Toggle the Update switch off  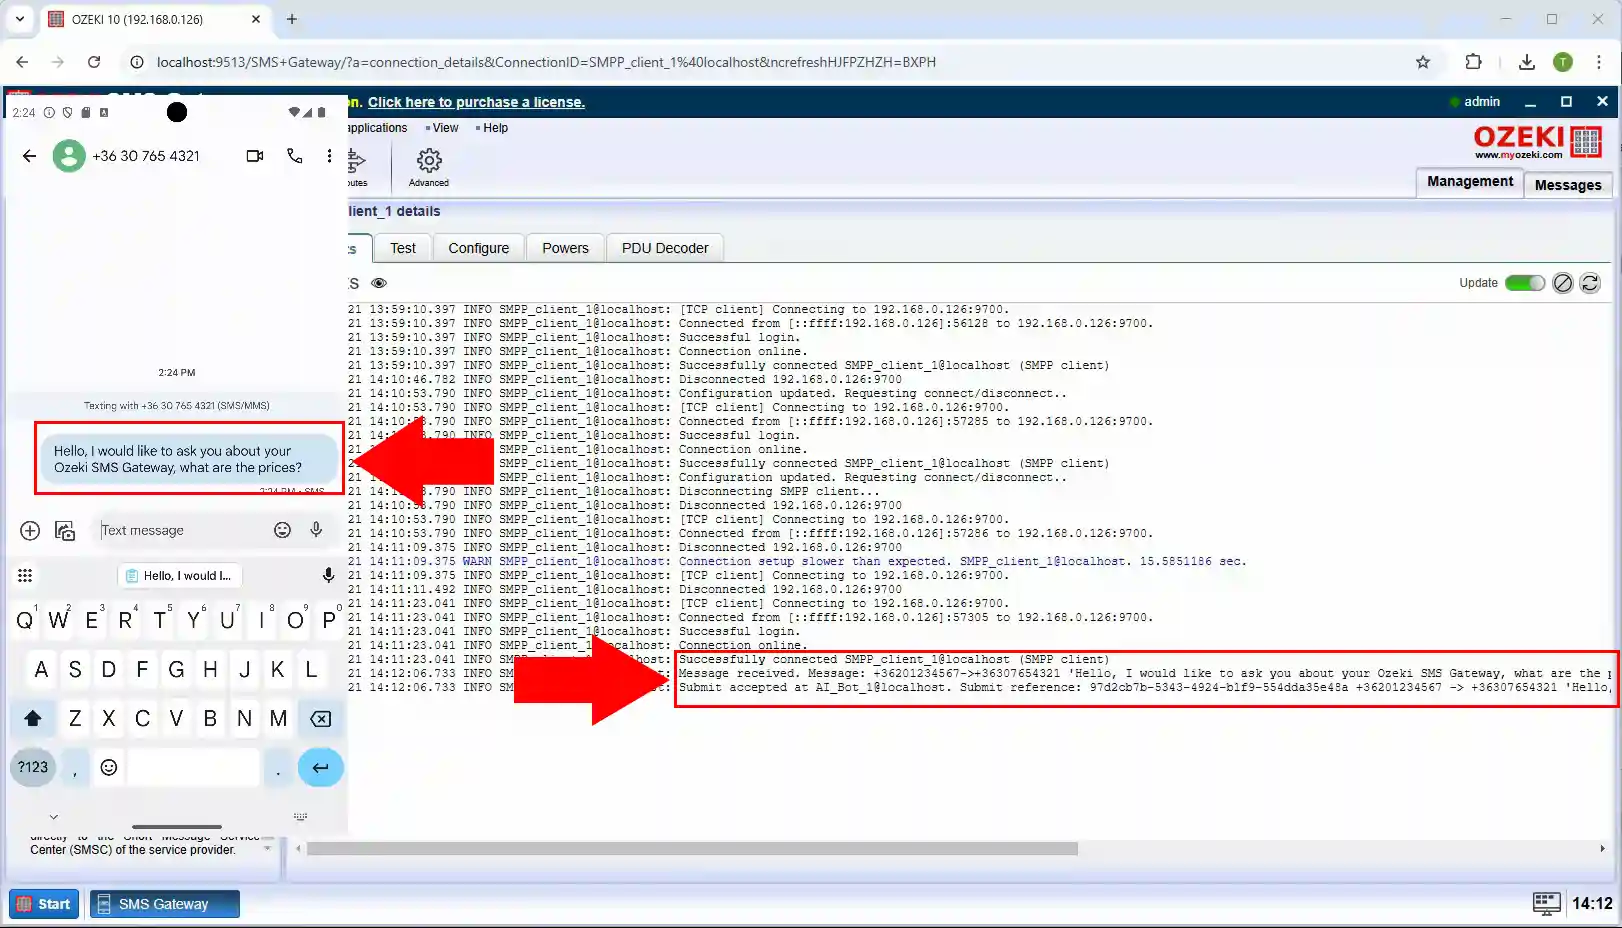(1525, 283)
